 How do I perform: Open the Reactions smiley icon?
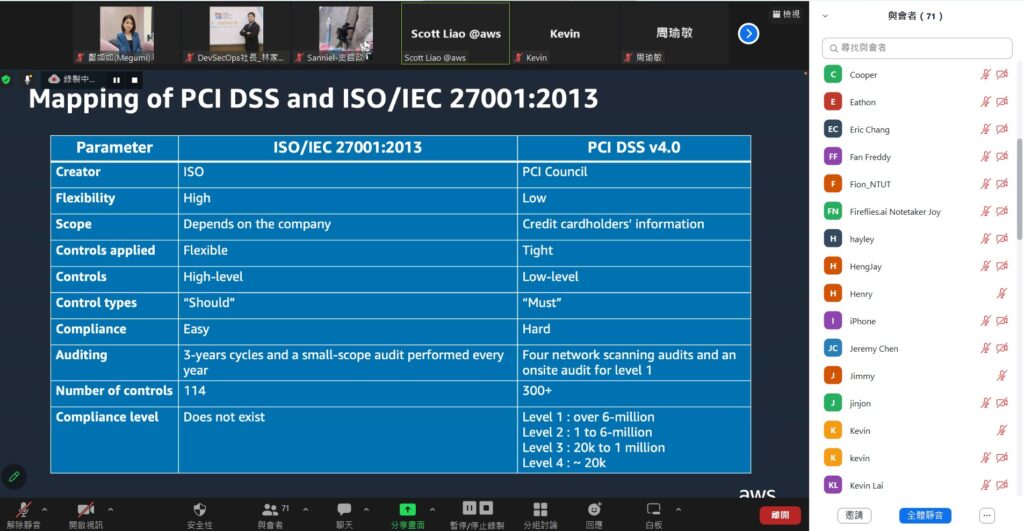pyautogui.click(x=594, y=509)
